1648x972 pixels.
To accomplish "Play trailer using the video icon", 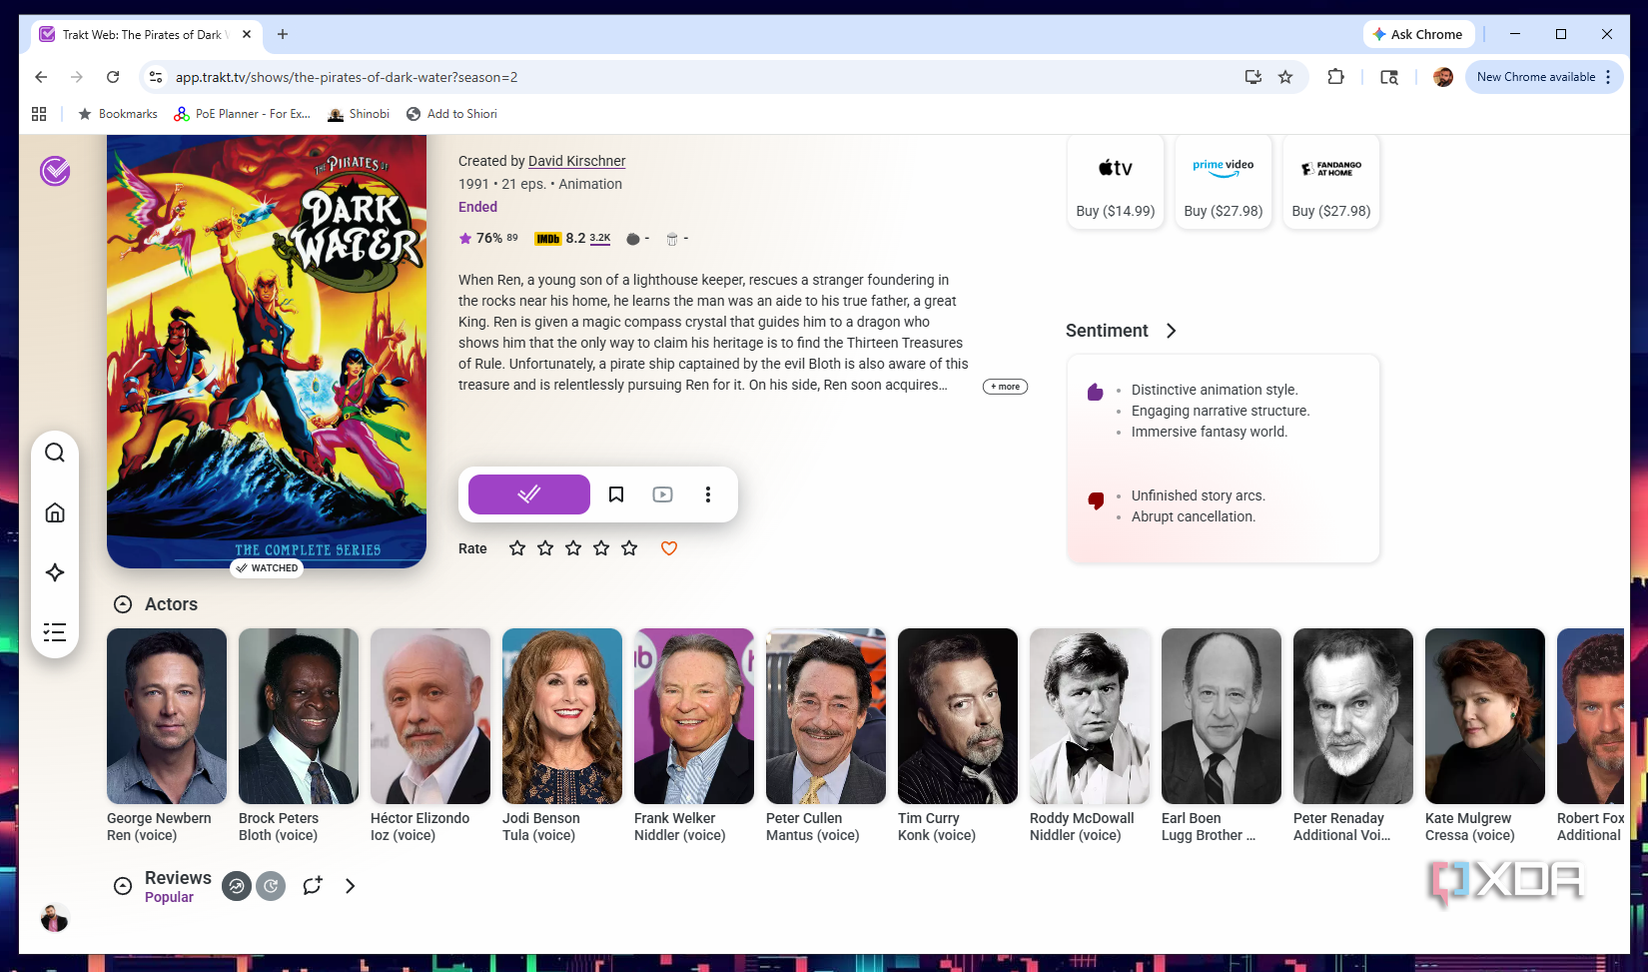I will pyautogui.click(x=662, y=494).
